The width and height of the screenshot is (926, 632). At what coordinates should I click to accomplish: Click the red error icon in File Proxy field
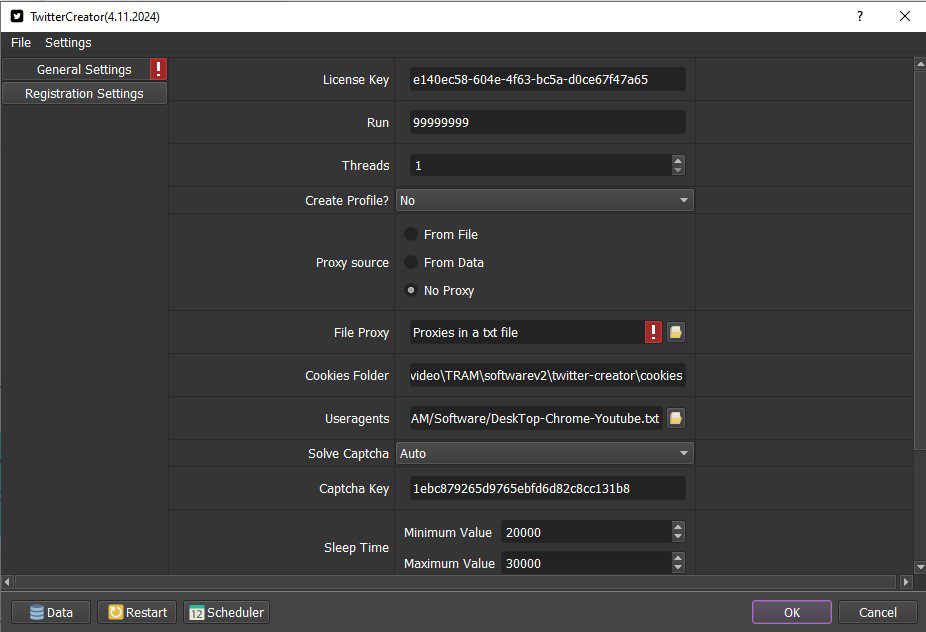(x=653, y=332)
